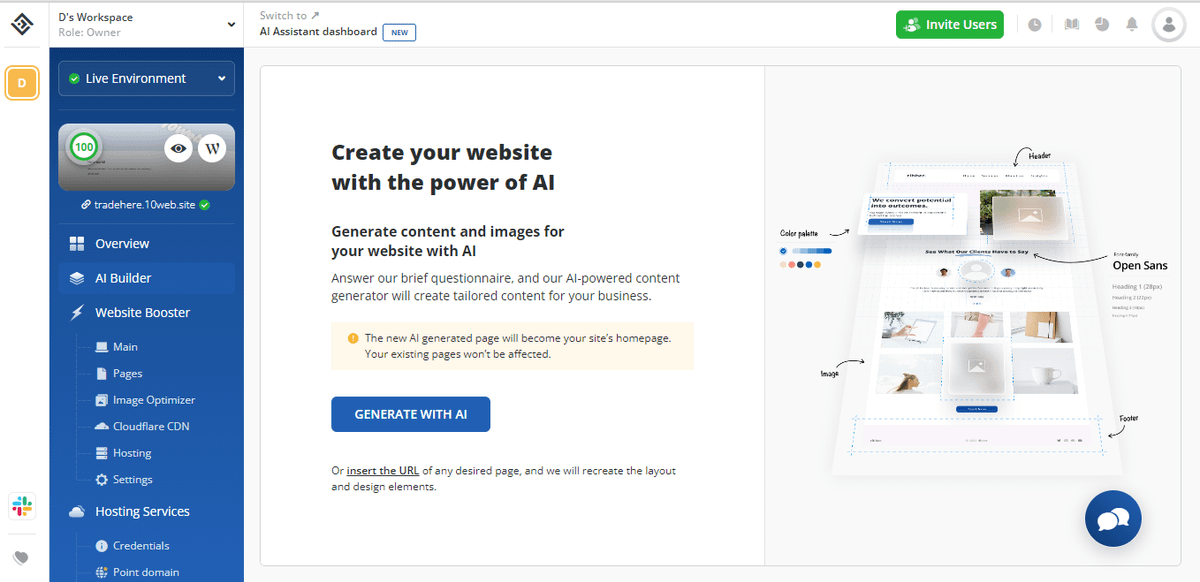The width and height of the screenshot is (1200, 582).
Task: Click the 100 performance score circle
Action: pos(84,148)
